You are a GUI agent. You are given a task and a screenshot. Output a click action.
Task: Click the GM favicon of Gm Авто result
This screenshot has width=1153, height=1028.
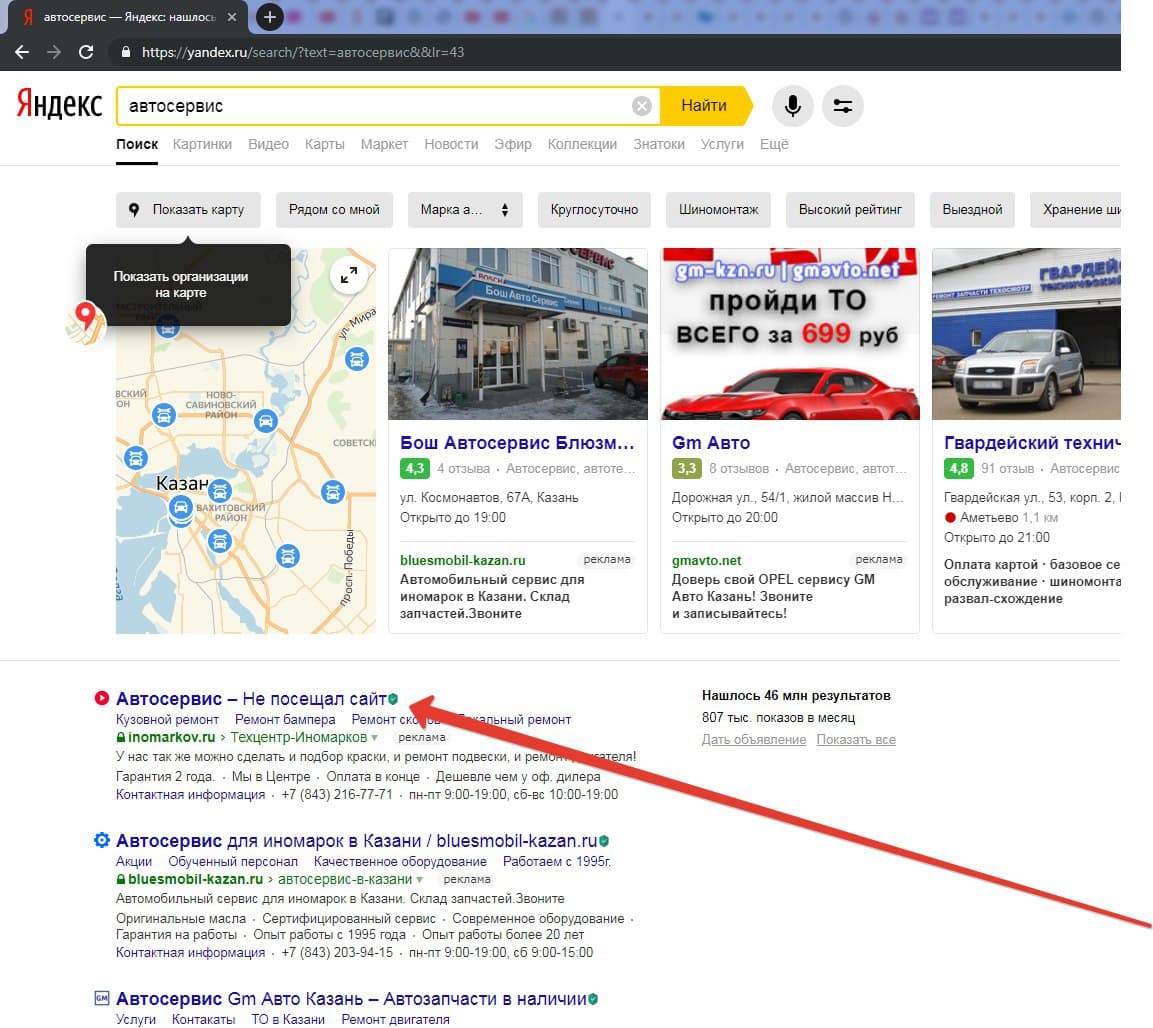101,998
